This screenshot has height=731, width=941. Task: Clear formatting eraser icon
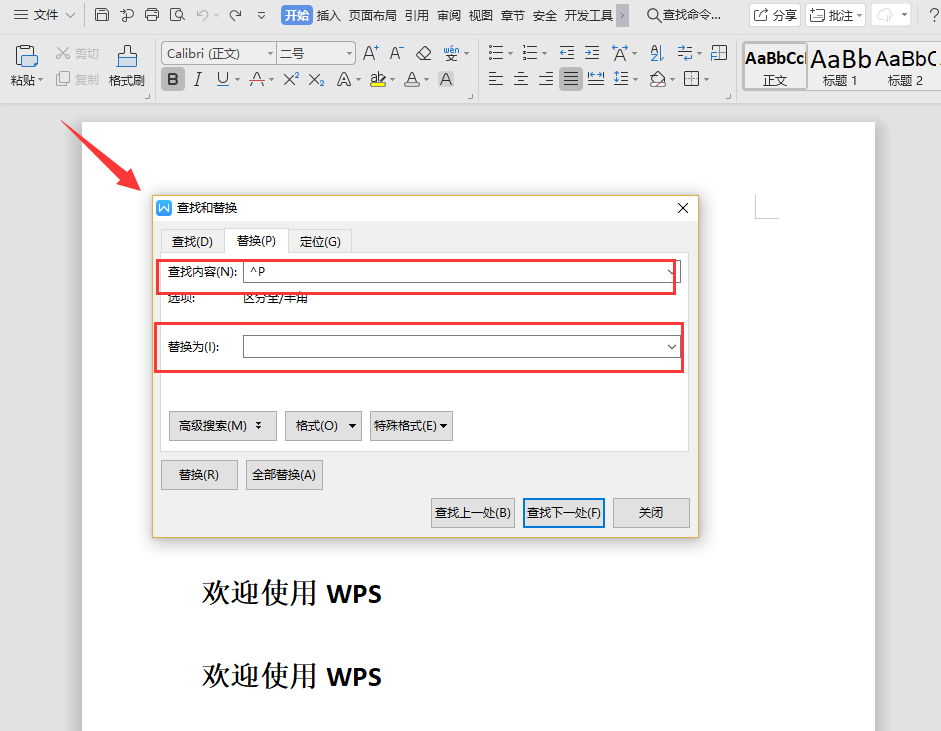(424, 53)
